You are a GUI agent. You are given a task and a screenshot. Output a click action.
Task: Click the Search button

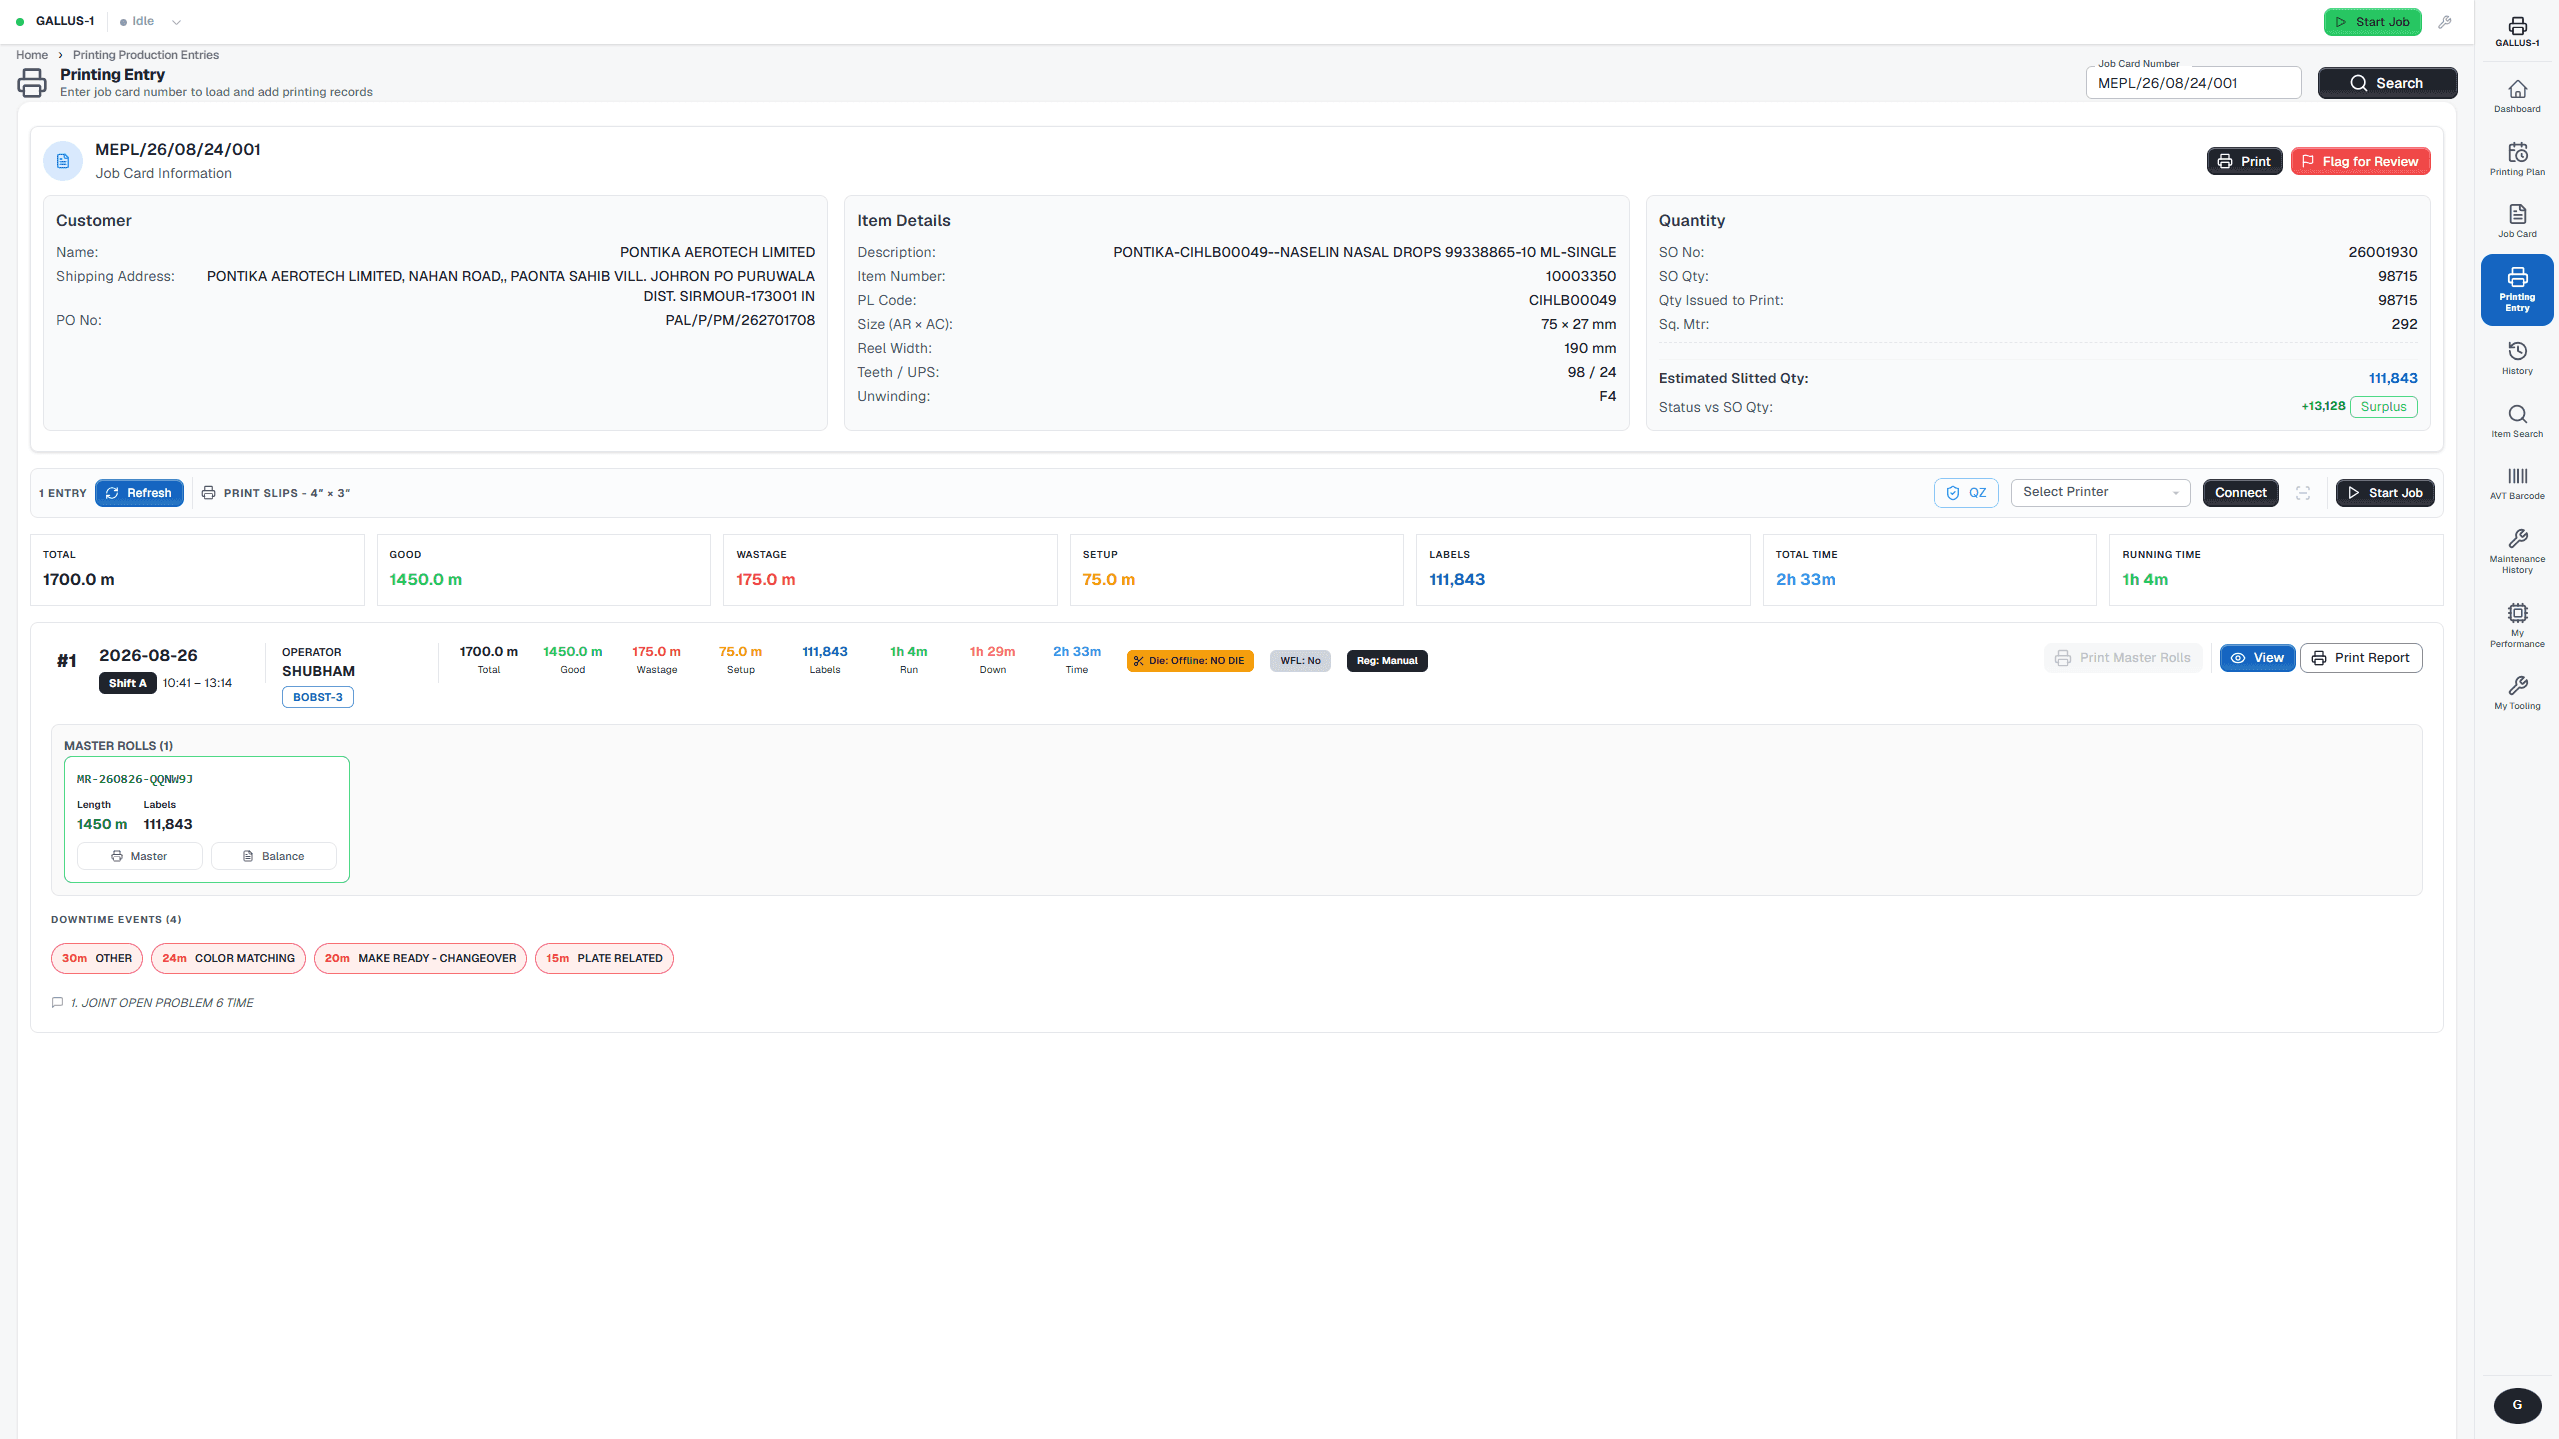click(x=2387, y=83)
